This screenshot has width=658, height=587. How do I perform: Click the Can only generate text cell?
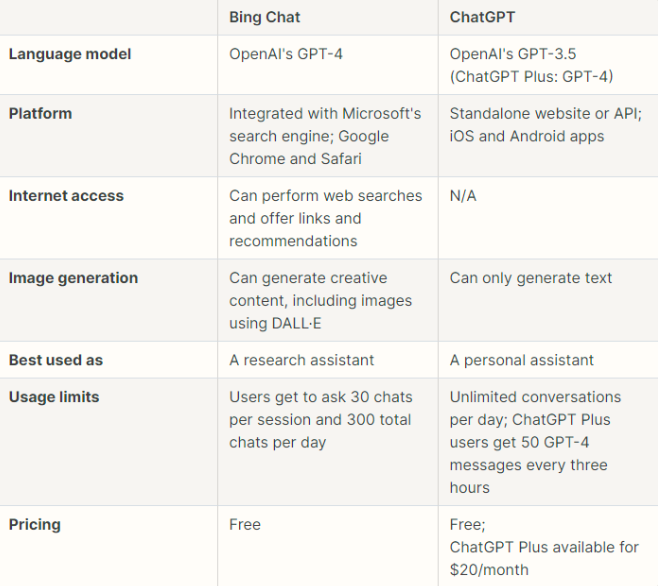pos(531,278)
